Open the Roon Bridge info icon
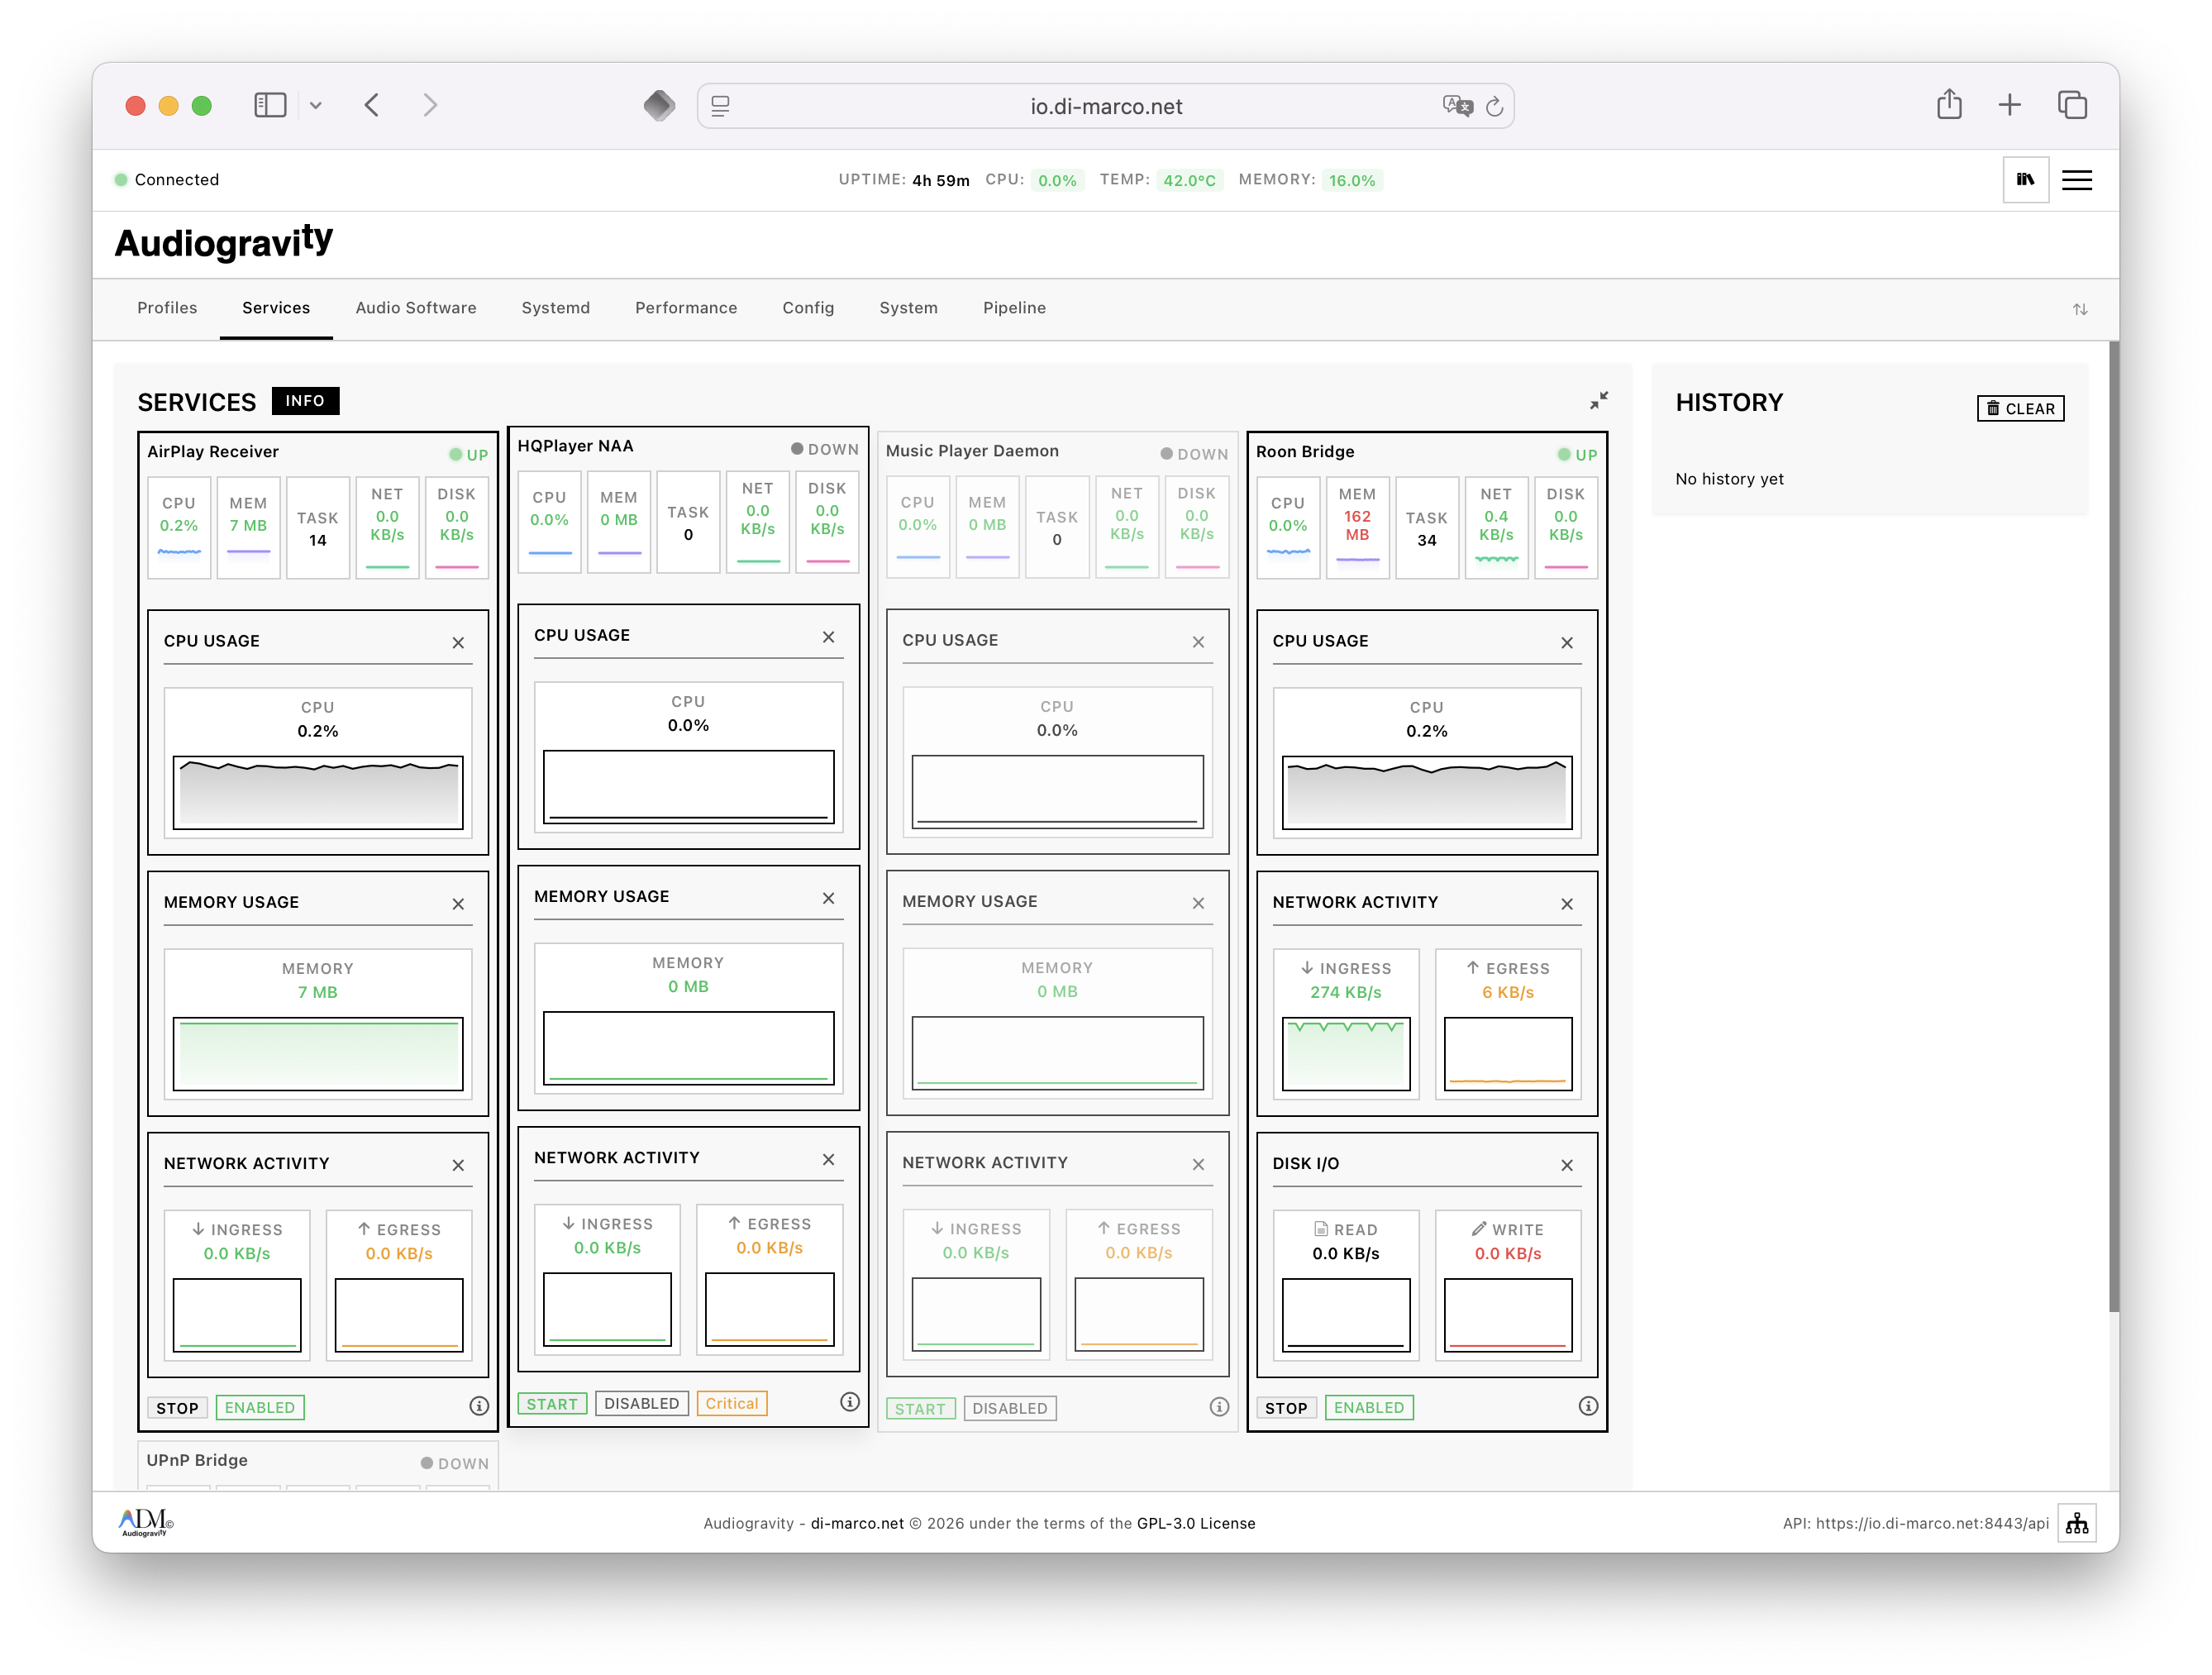Viewport: 2212px width, 1675px height. [1588, 1406]
